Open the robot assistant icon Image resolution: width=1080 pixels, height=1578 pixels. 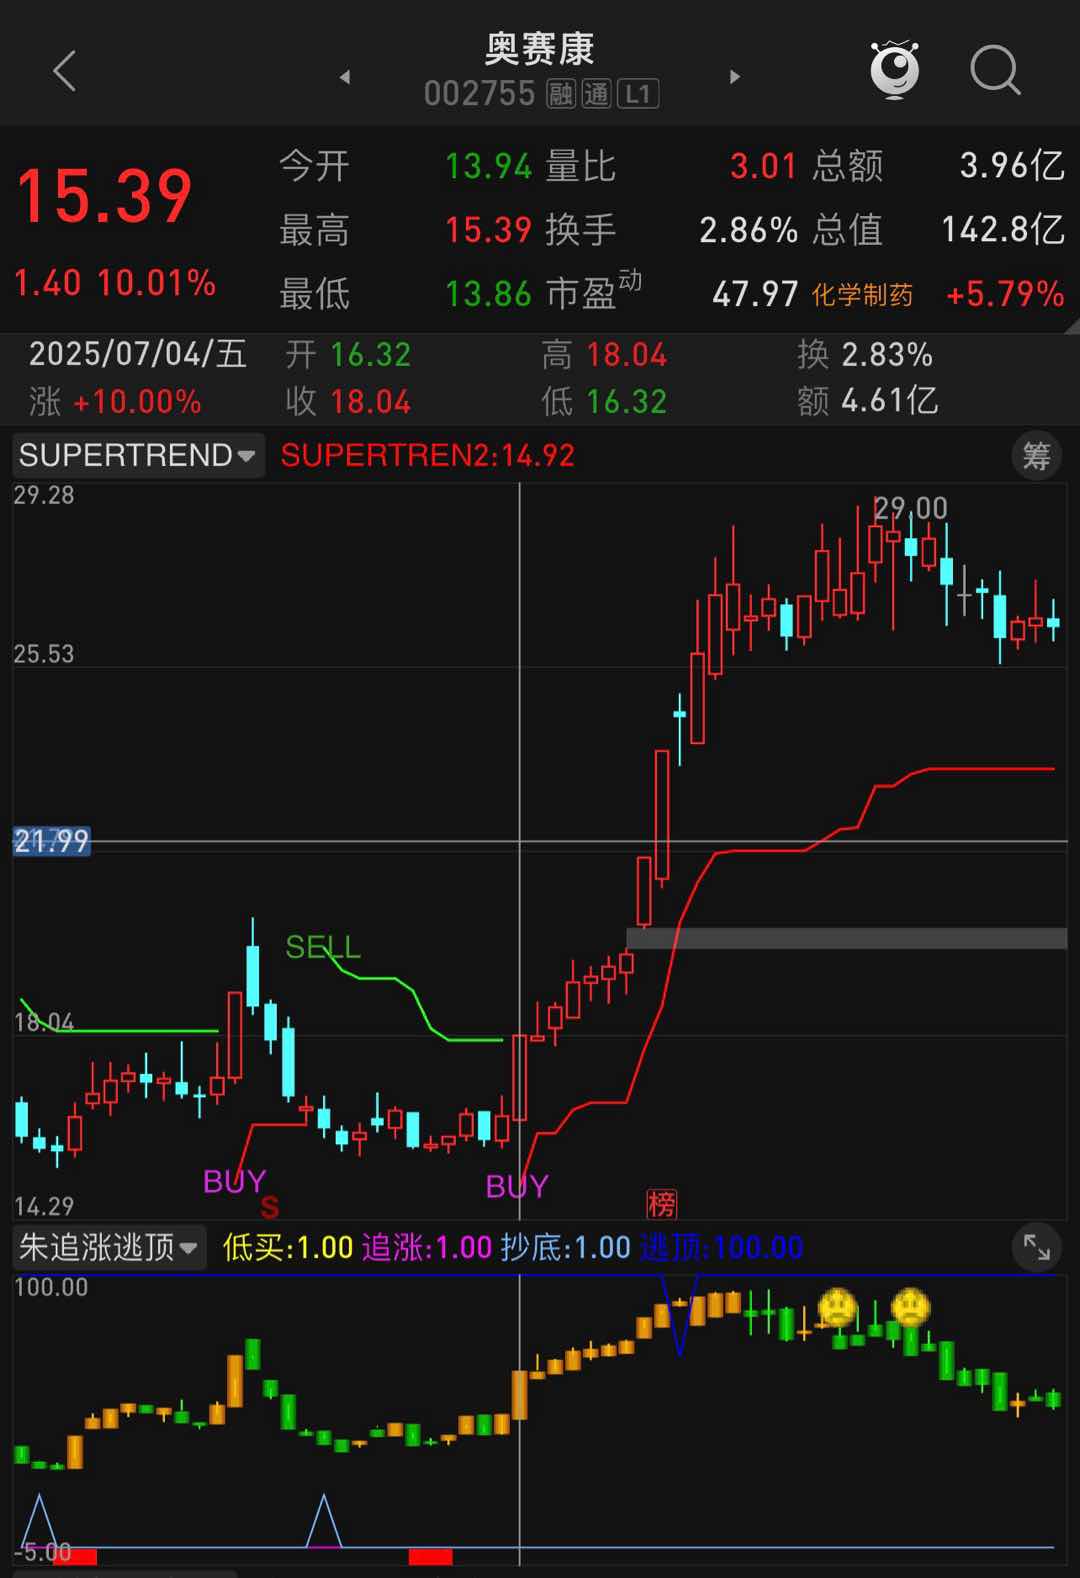pos(894,69)
